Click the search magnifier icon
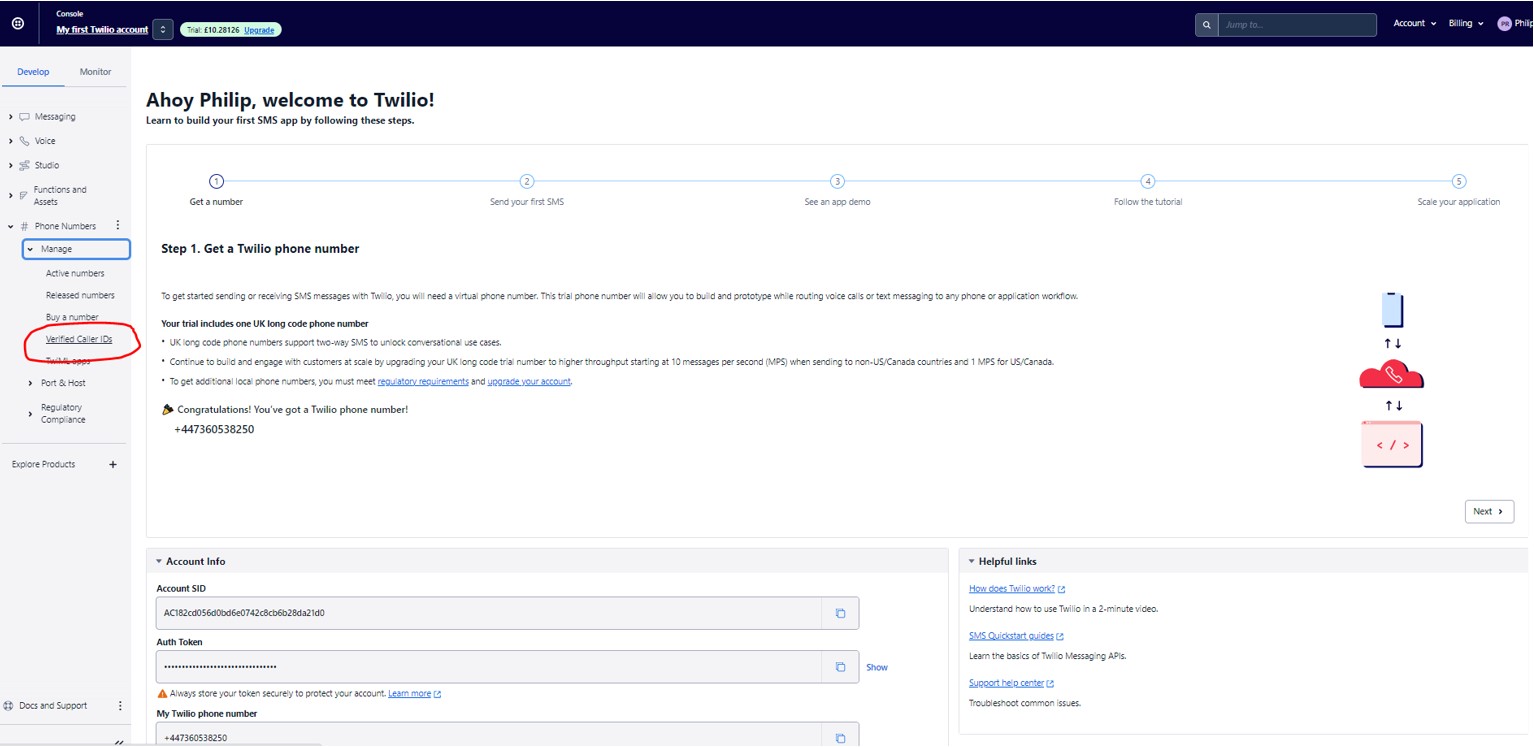 pyautogui.click(x=1207, y=24)
